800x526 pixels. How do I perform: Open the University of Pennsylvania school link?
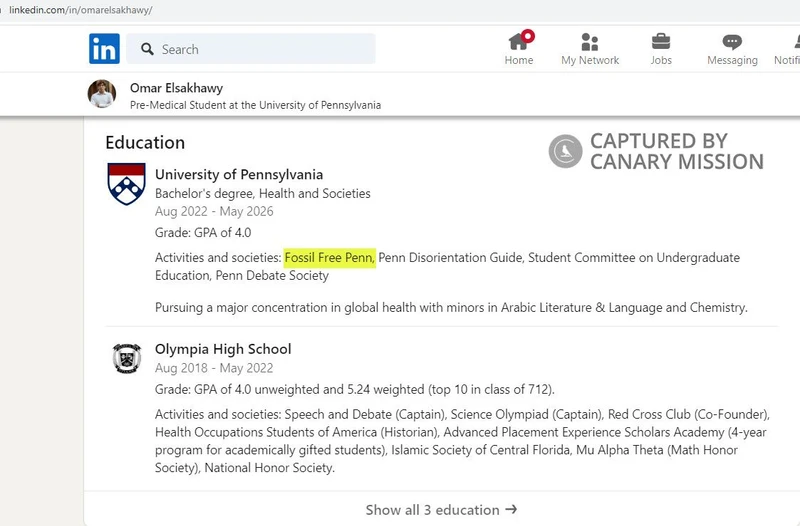239,175
